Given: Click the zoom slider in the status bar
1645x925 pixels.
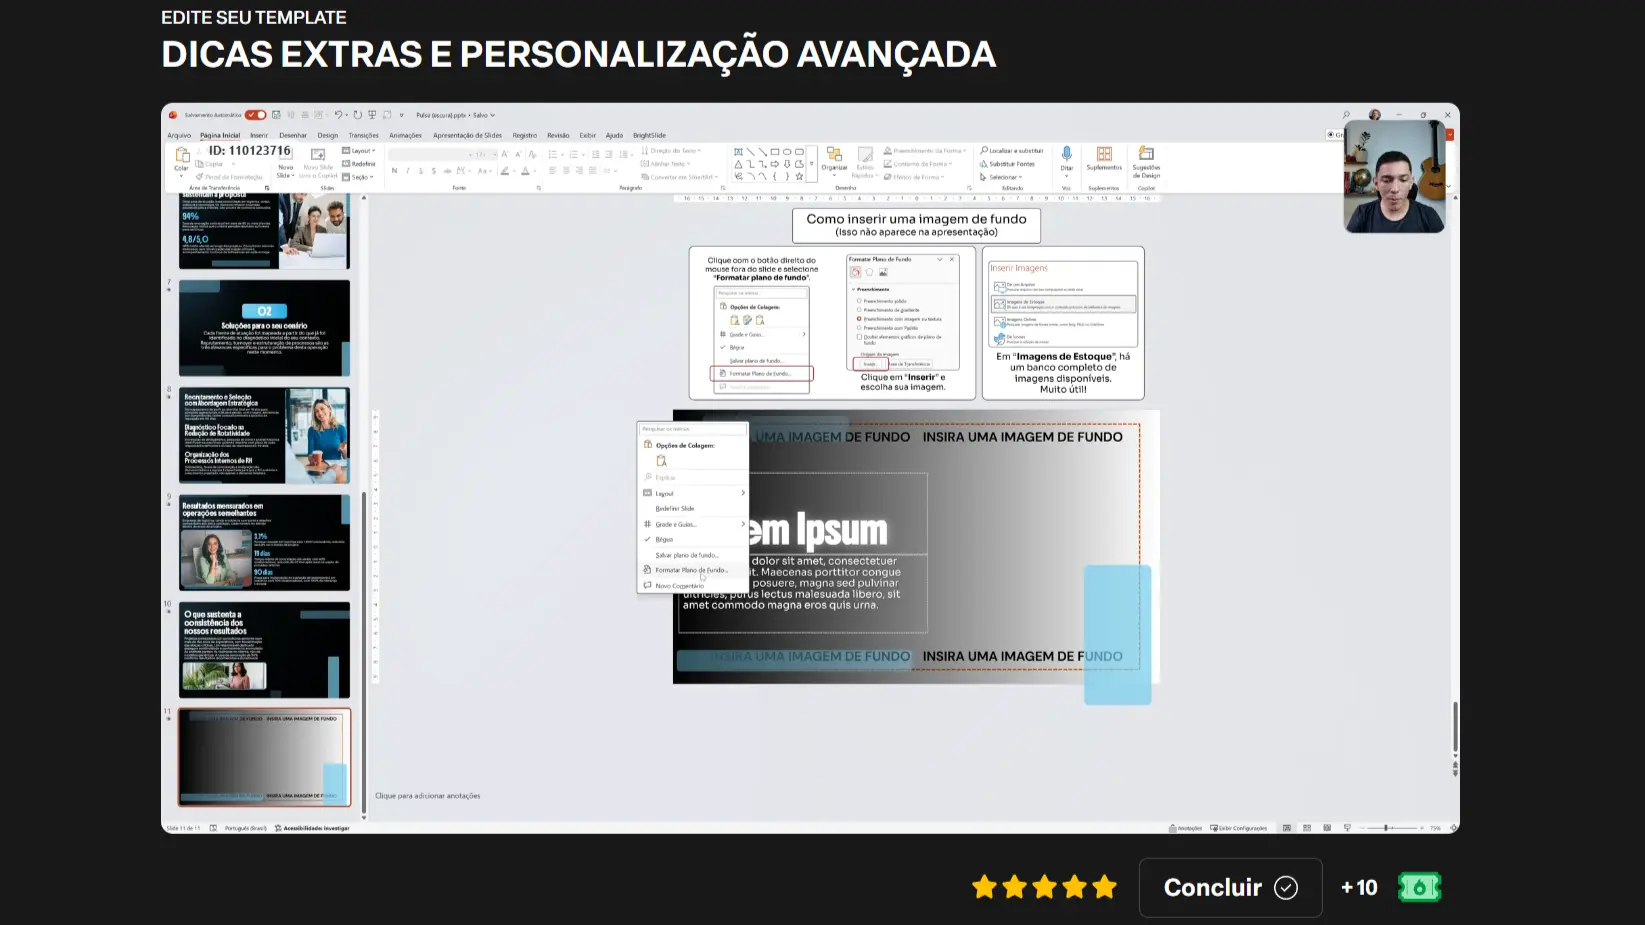Looking at the screenshot, I should point(1392,828).
